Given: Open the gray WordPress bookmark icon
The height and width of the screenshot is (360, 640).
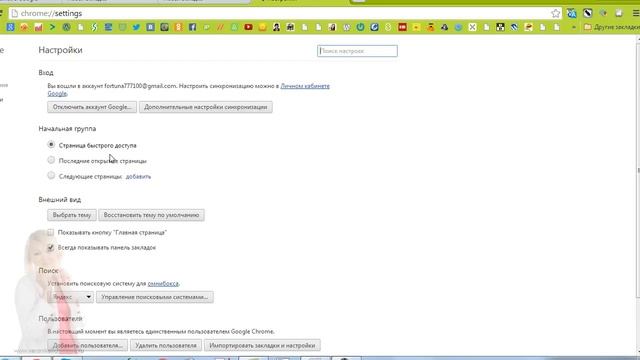Looking at the screenshot, I should pos(347,27).
